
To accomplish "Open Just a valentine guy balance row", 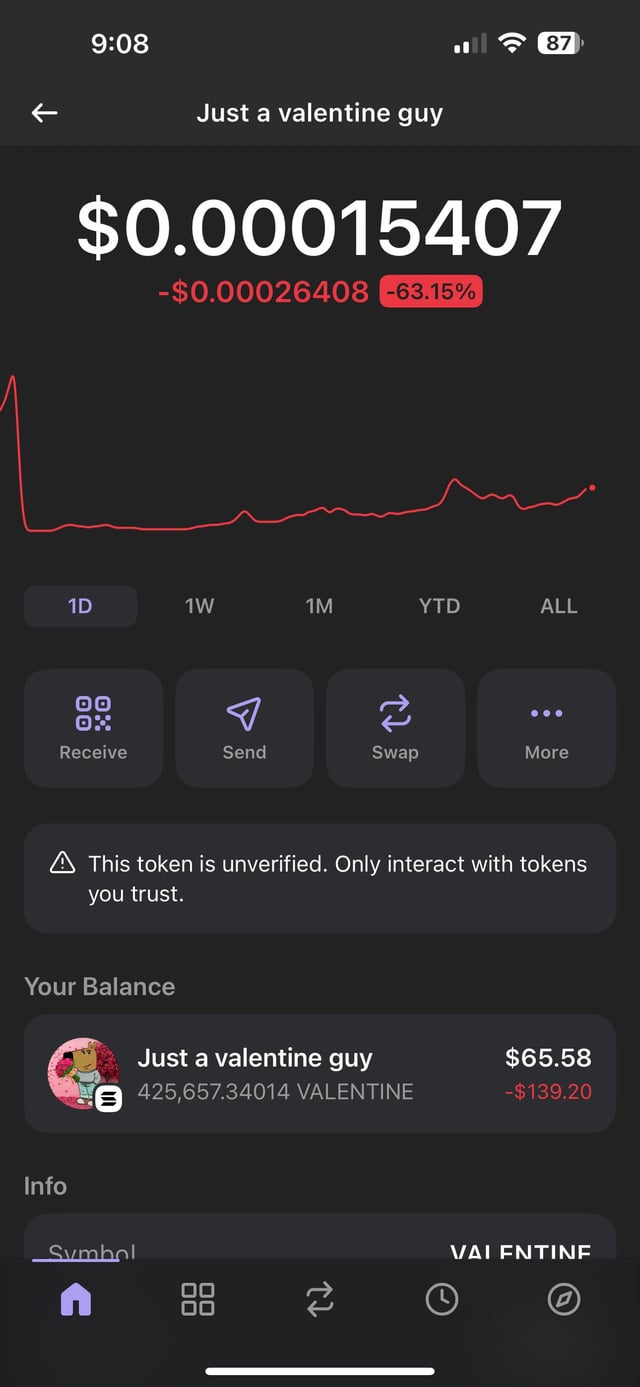I will (x=320, y=1074).
